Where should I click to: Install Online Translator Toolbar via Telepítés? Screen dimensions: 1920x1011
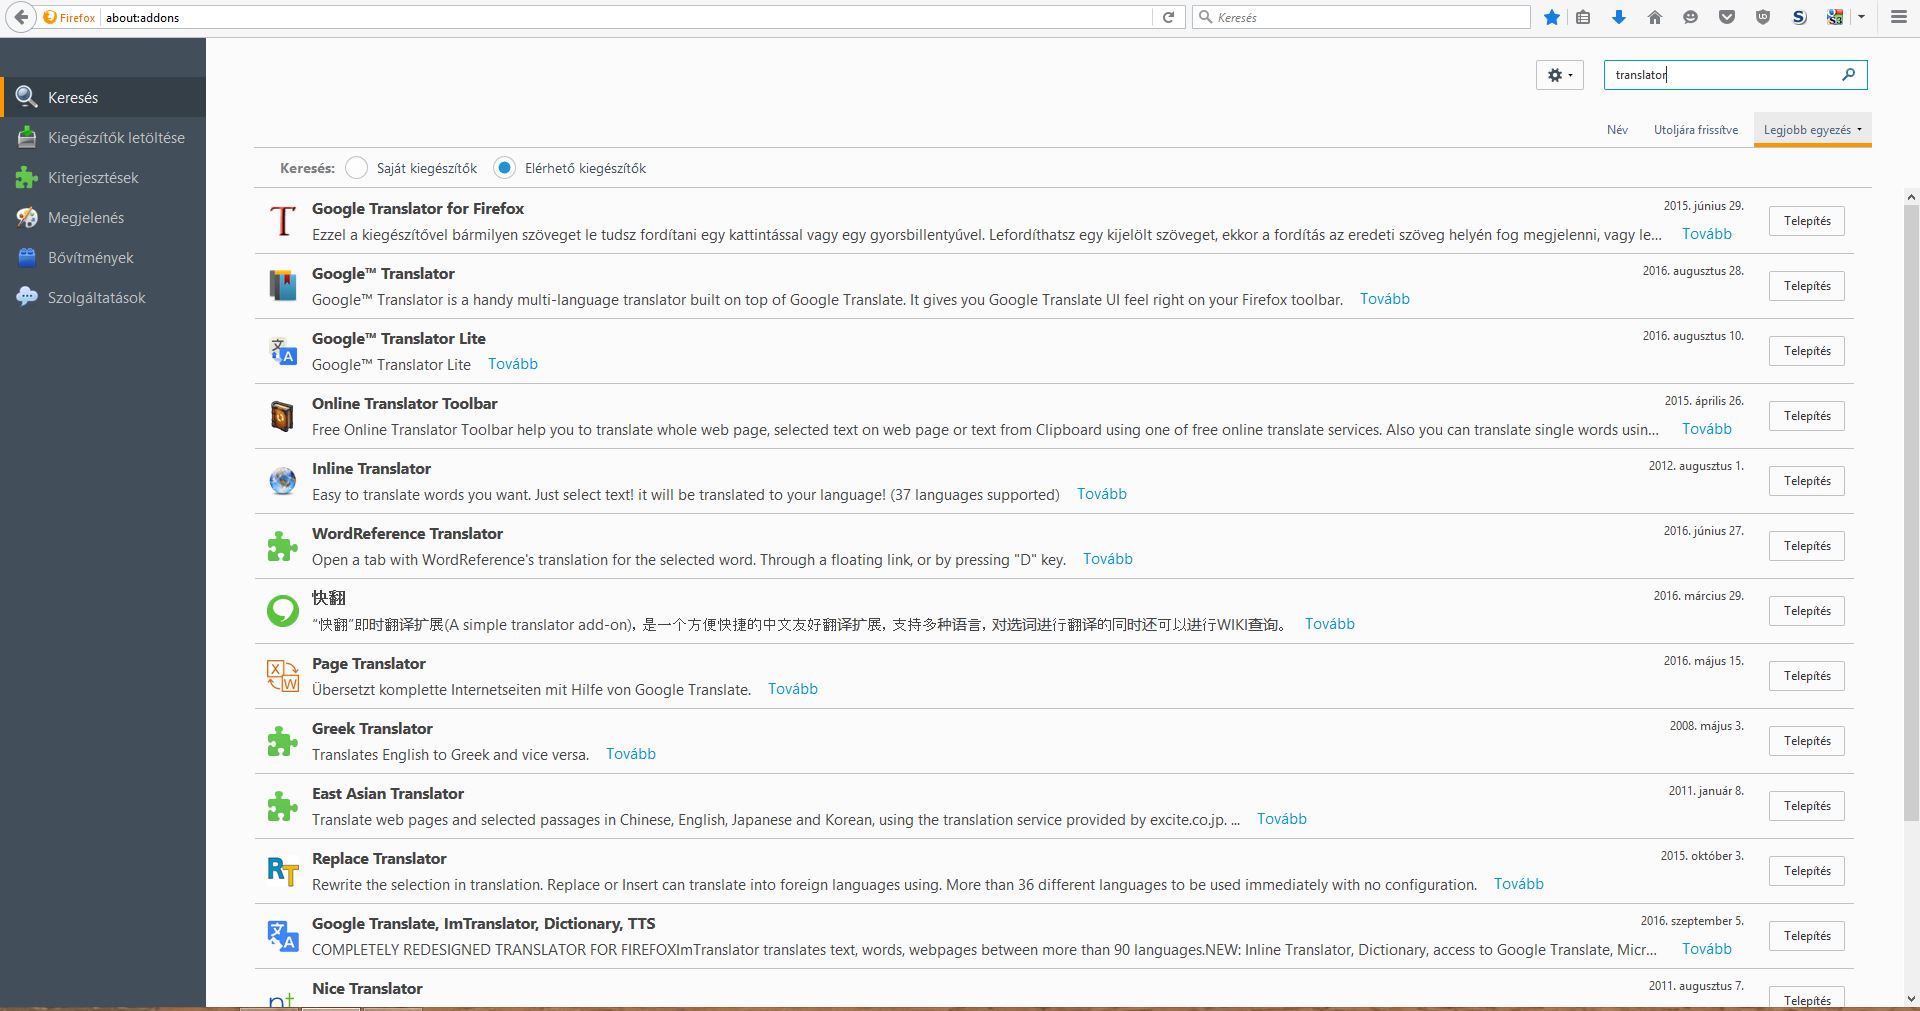point(1807,416)
